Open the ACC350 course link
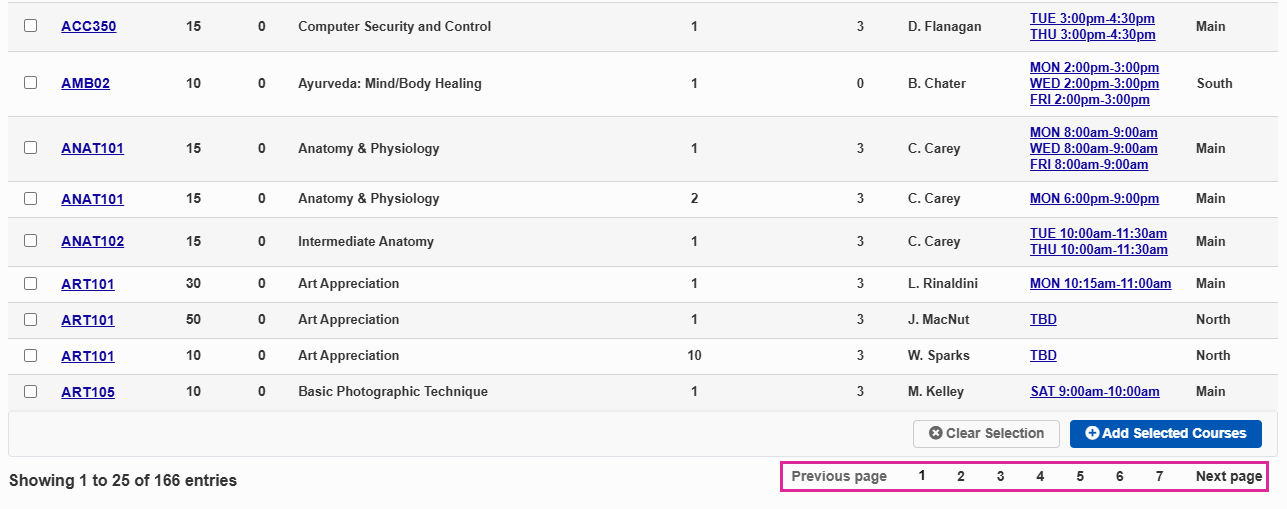This screenshot has width=1287, height=509. (x=88, y=27)
